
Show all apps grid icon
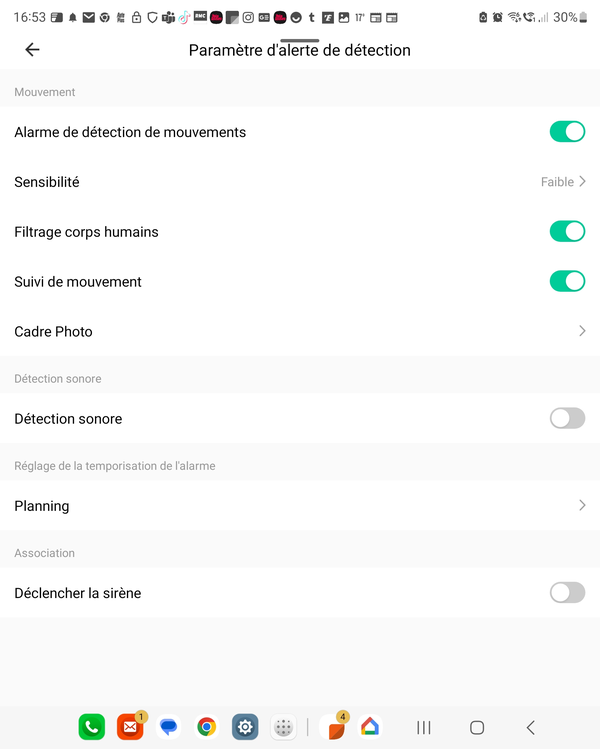(283, 727)
